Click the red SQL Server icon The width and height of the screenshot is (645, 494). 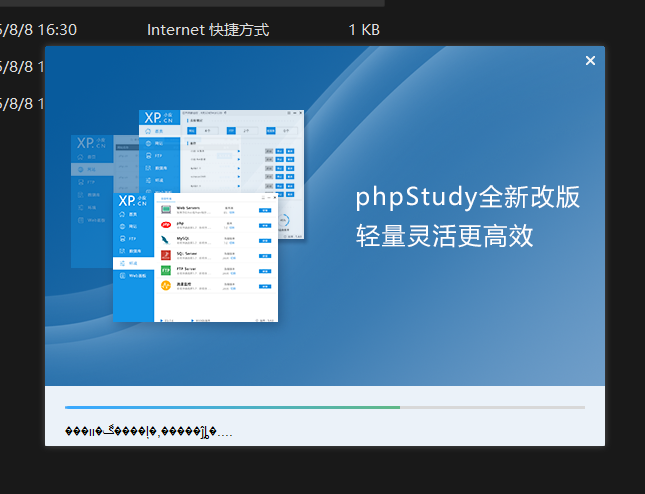(166, 255)
